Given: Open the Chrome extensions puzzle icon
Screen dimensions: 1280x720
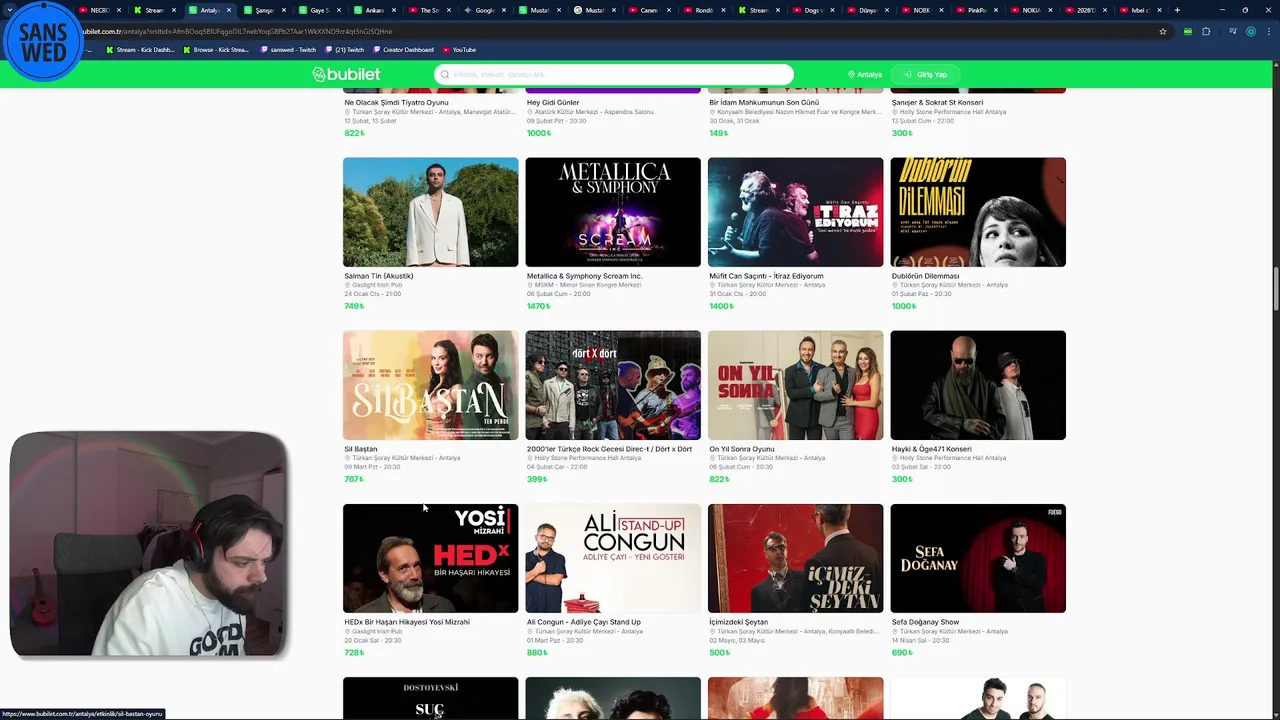Looking at the screenshot, I should tap(1206, 31).
